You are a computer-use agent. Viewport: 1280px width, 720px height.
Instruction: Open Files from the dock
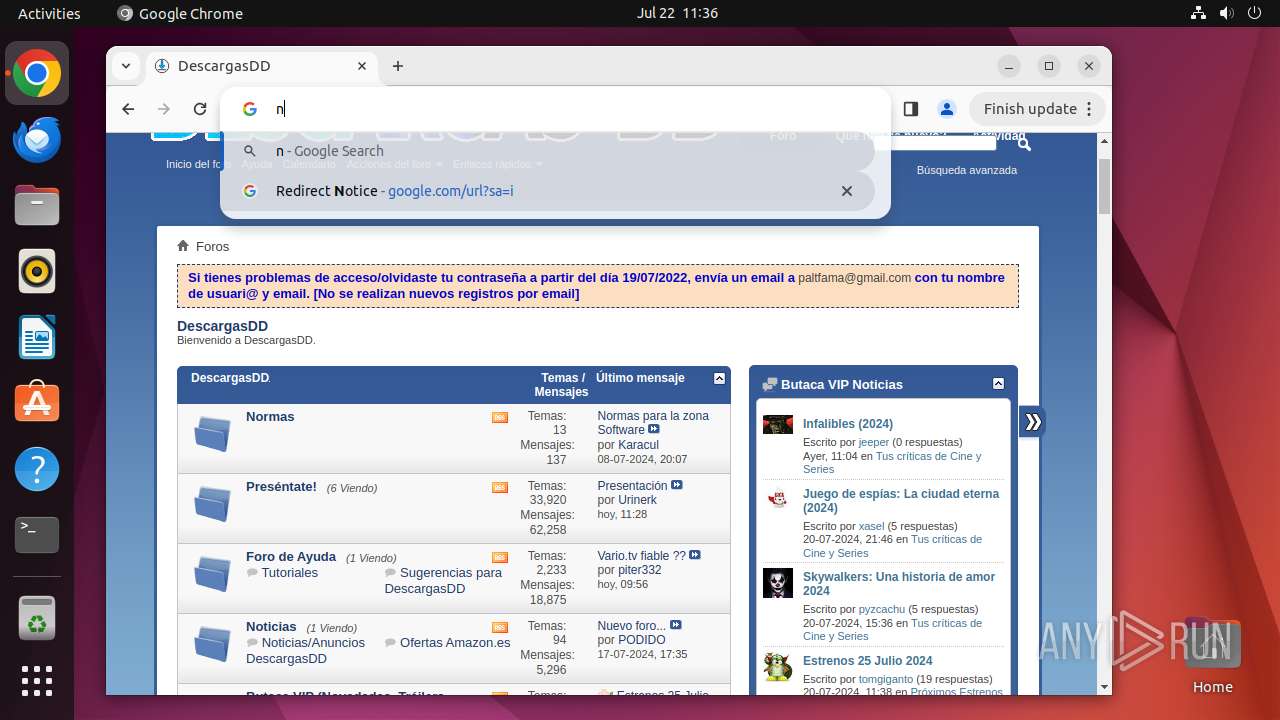(x=37, y=206)
